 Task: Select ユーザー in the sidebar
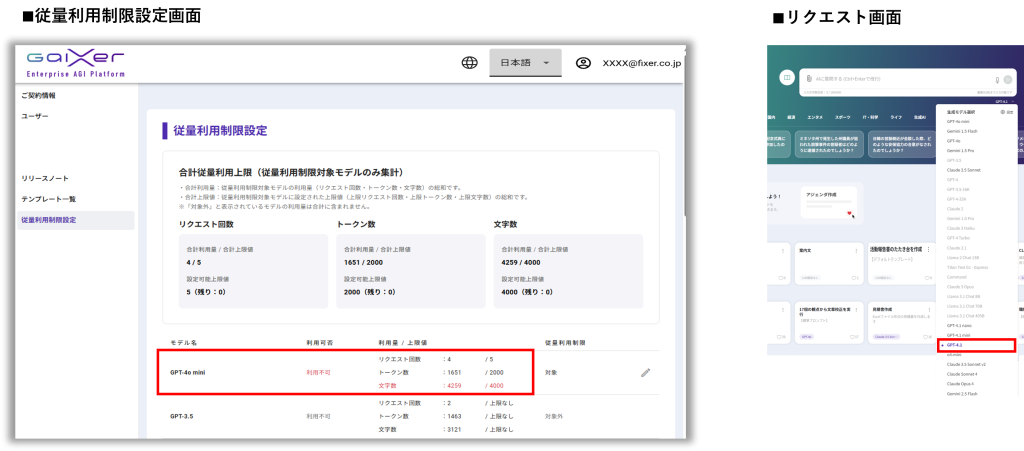click(x=35, y=117)
